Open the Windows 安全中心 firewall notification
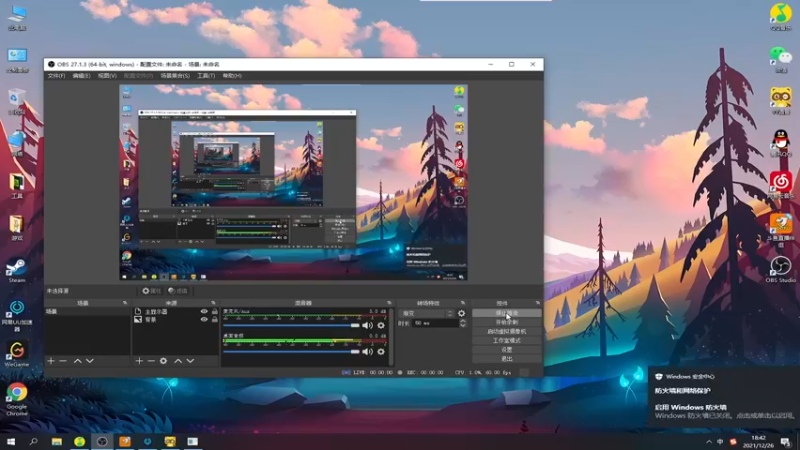Screen dimensions: 800x450 tap(724, 396)
